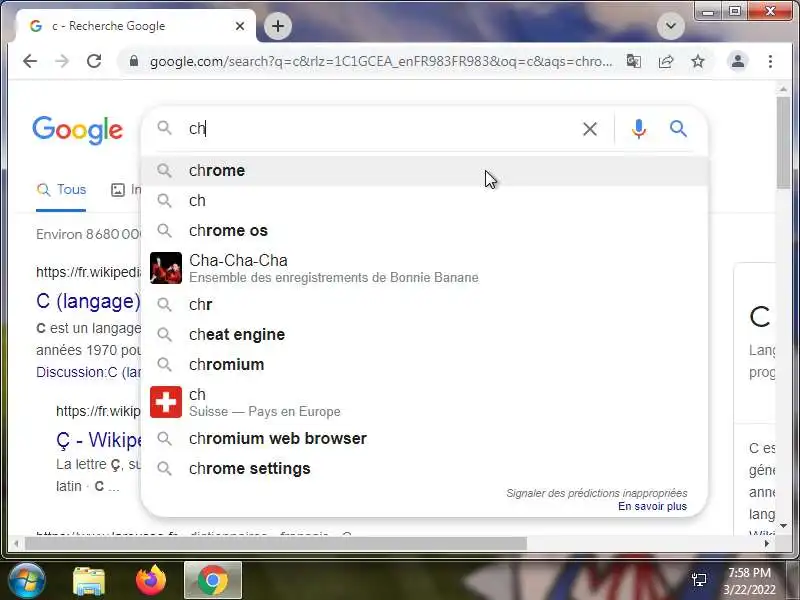Clear the search box with X

pos(590,129)
